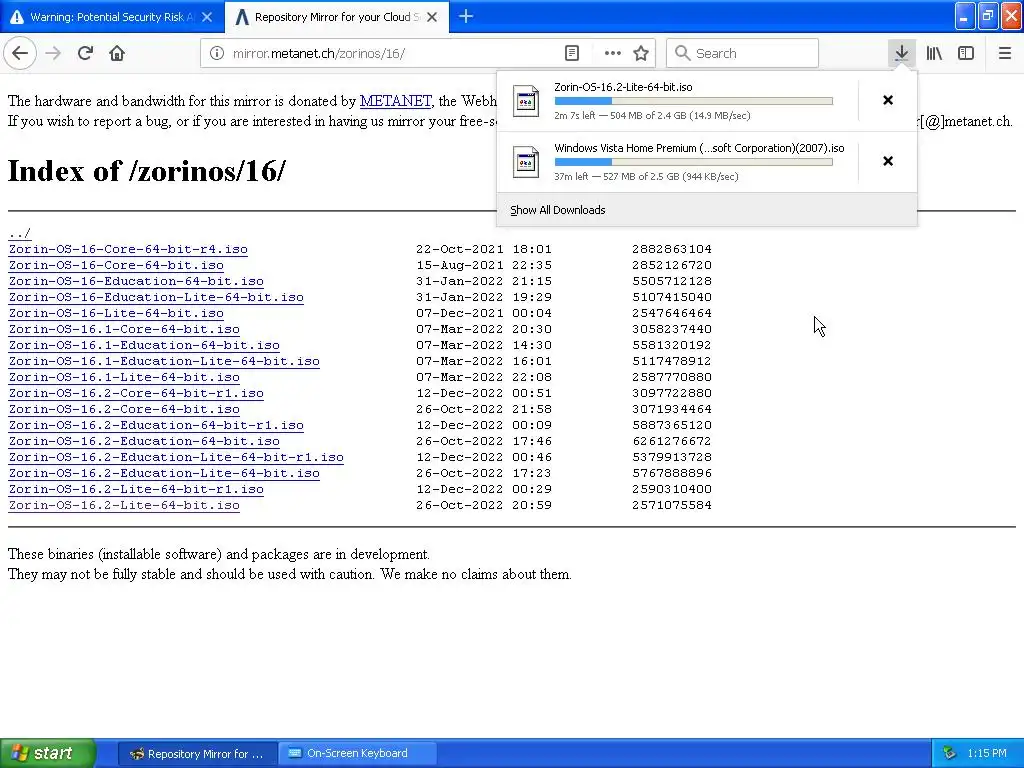
Task: Select the date 22-Oct-2021 18:01
Action: click(484, 249)
